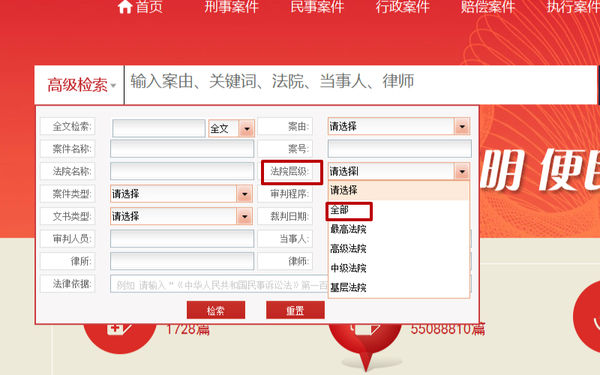
Task: Expand the 全文 scope dropdown arrow
Action: (246, 128)
